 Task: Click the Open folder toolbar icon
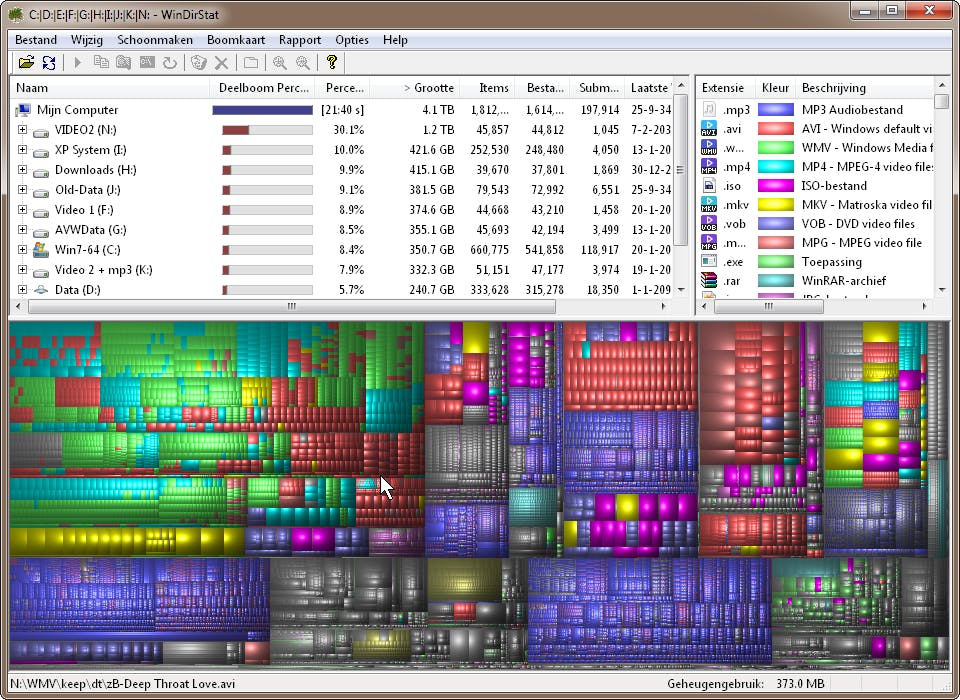point(26,63)
